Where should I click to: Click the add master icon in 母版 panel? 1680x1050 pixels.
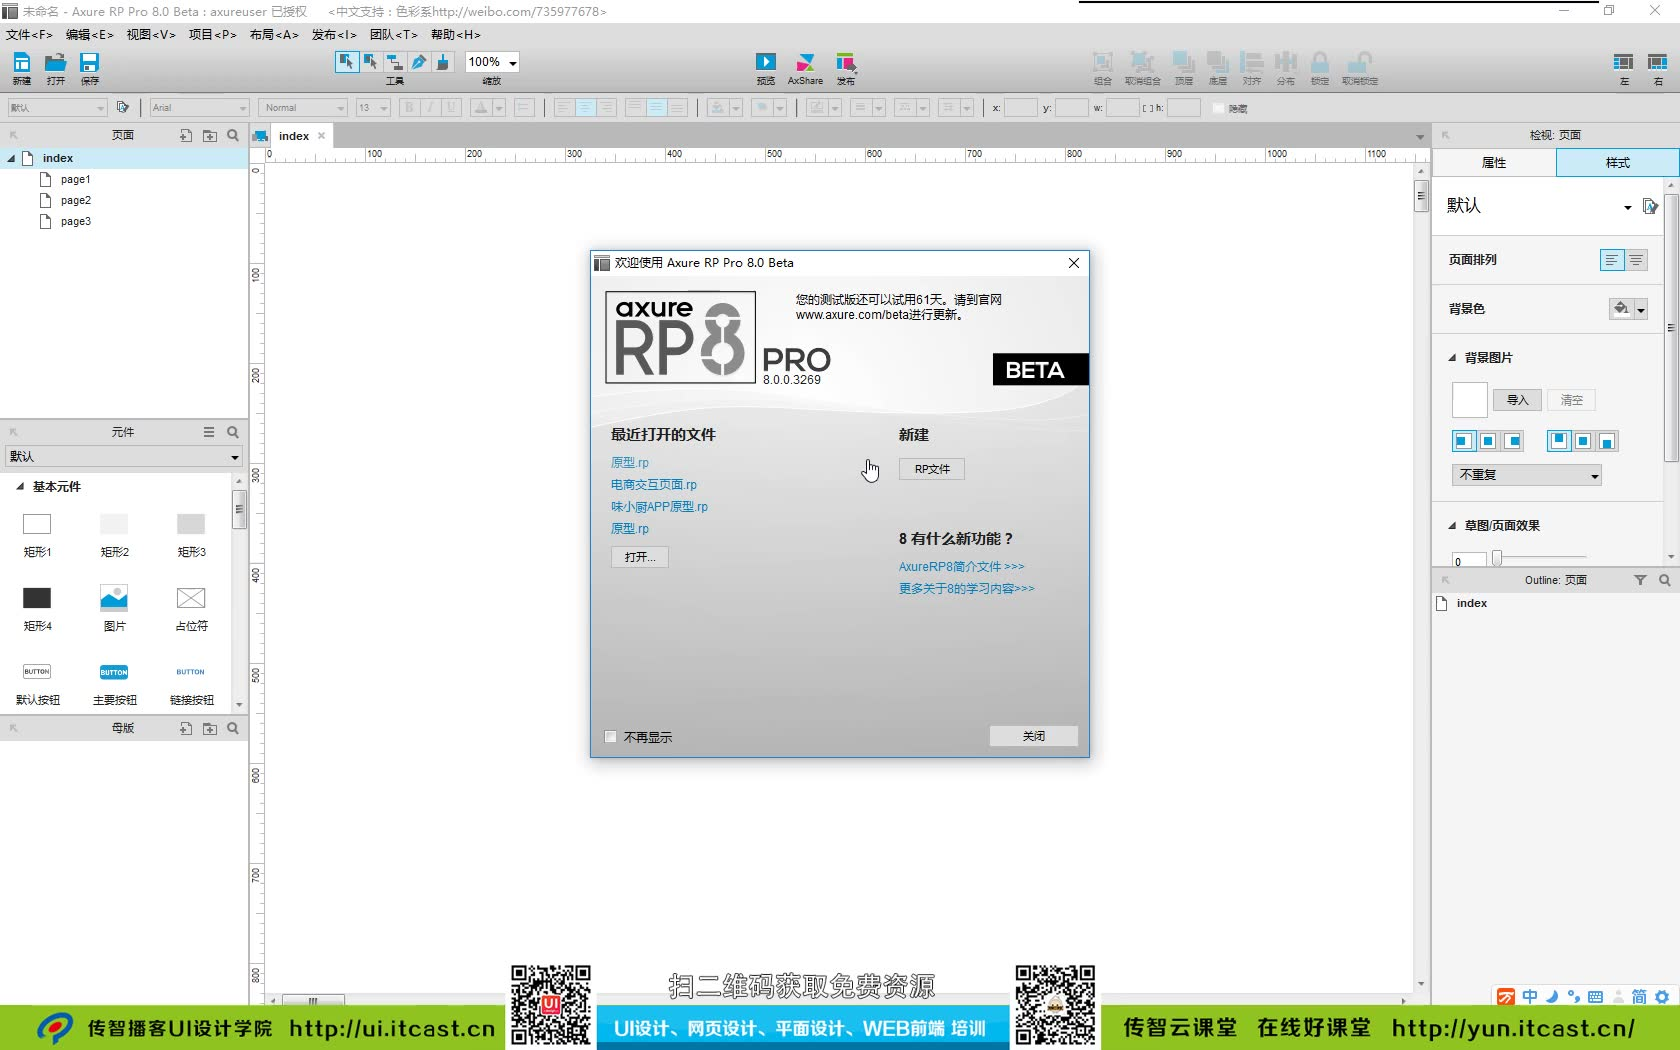coord(186,728)
